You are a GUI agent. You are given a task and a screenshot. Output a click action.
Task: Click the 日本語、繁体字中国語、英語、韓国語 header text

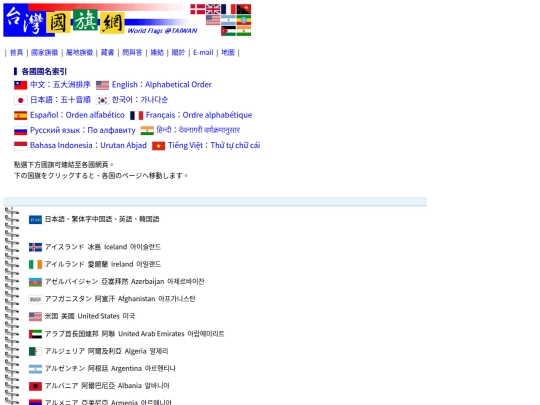[x=102, y=219]
